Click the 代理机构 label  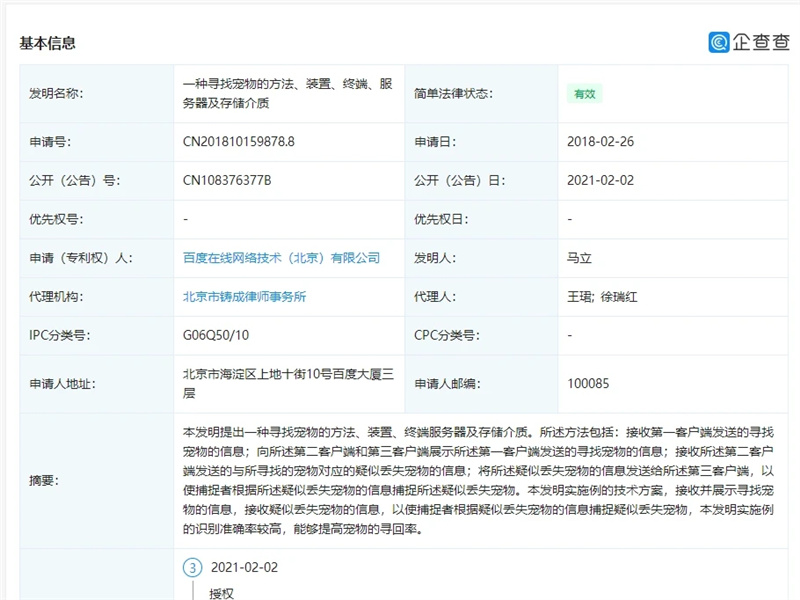(x=56, y=296)
